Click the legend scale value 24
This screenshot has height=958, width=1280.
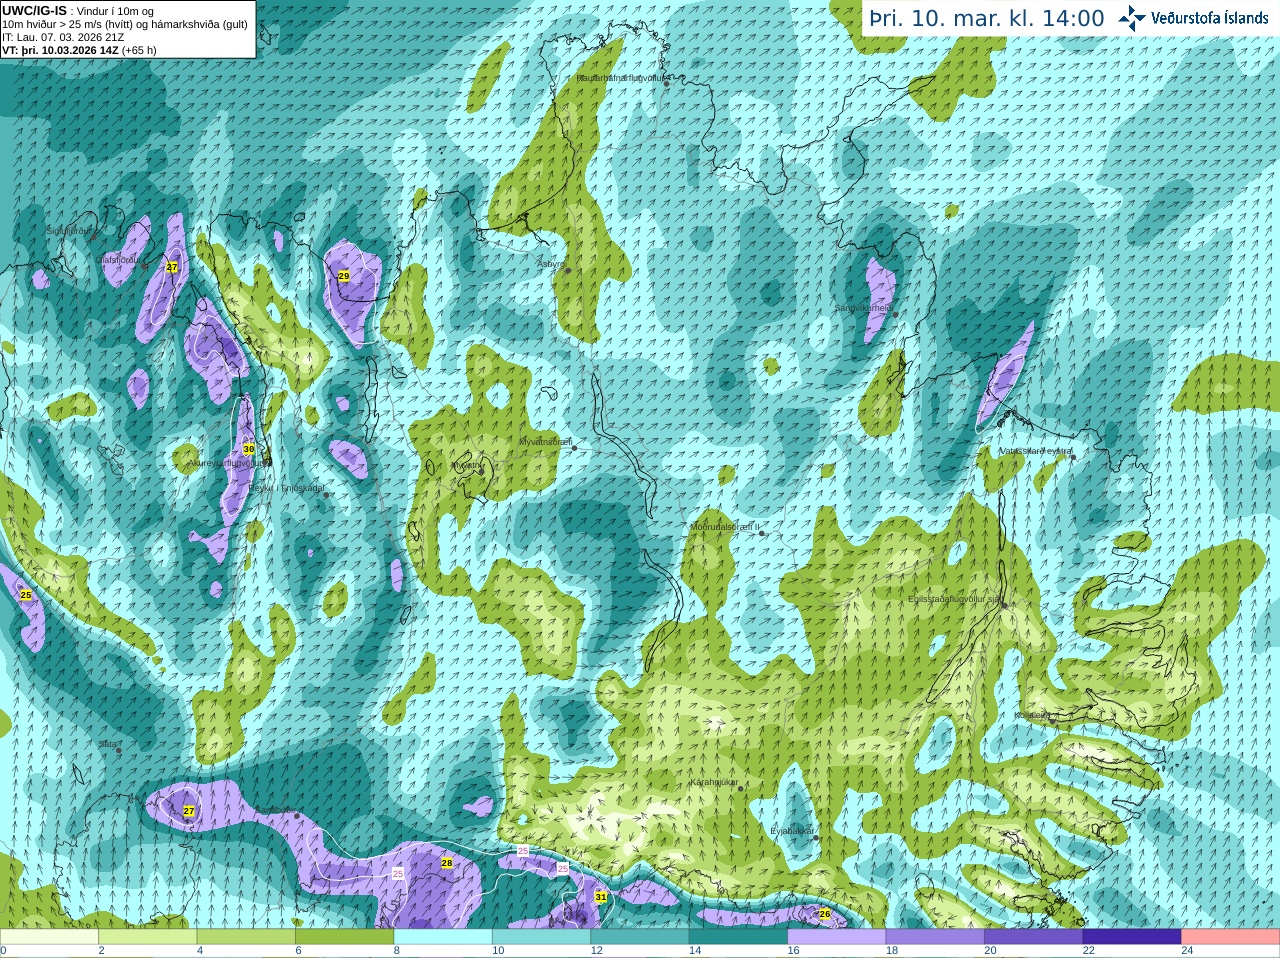tap(1187, 951)
